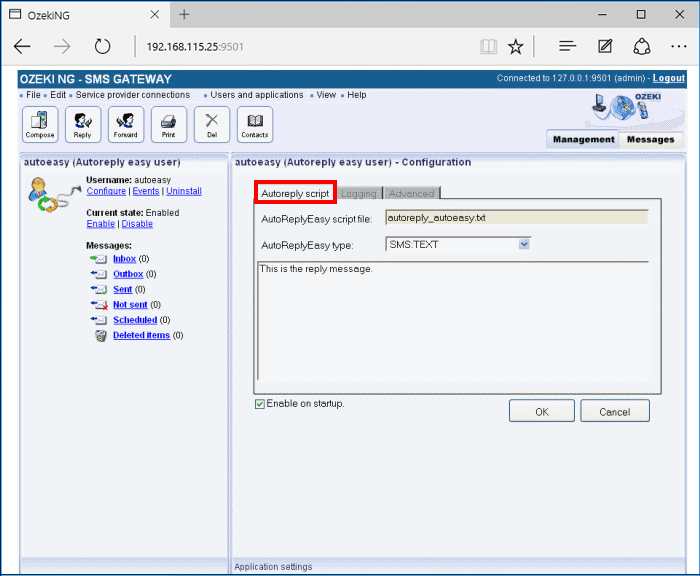
Task: Confirm configuration with OK button
Action: (x=542, y=411)
